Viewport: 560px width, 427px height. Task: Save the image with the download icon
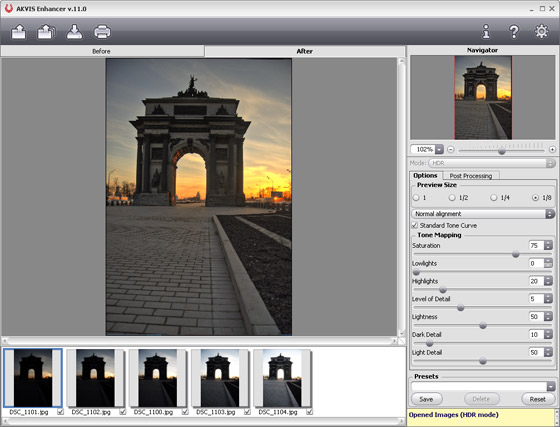(74, 32)
